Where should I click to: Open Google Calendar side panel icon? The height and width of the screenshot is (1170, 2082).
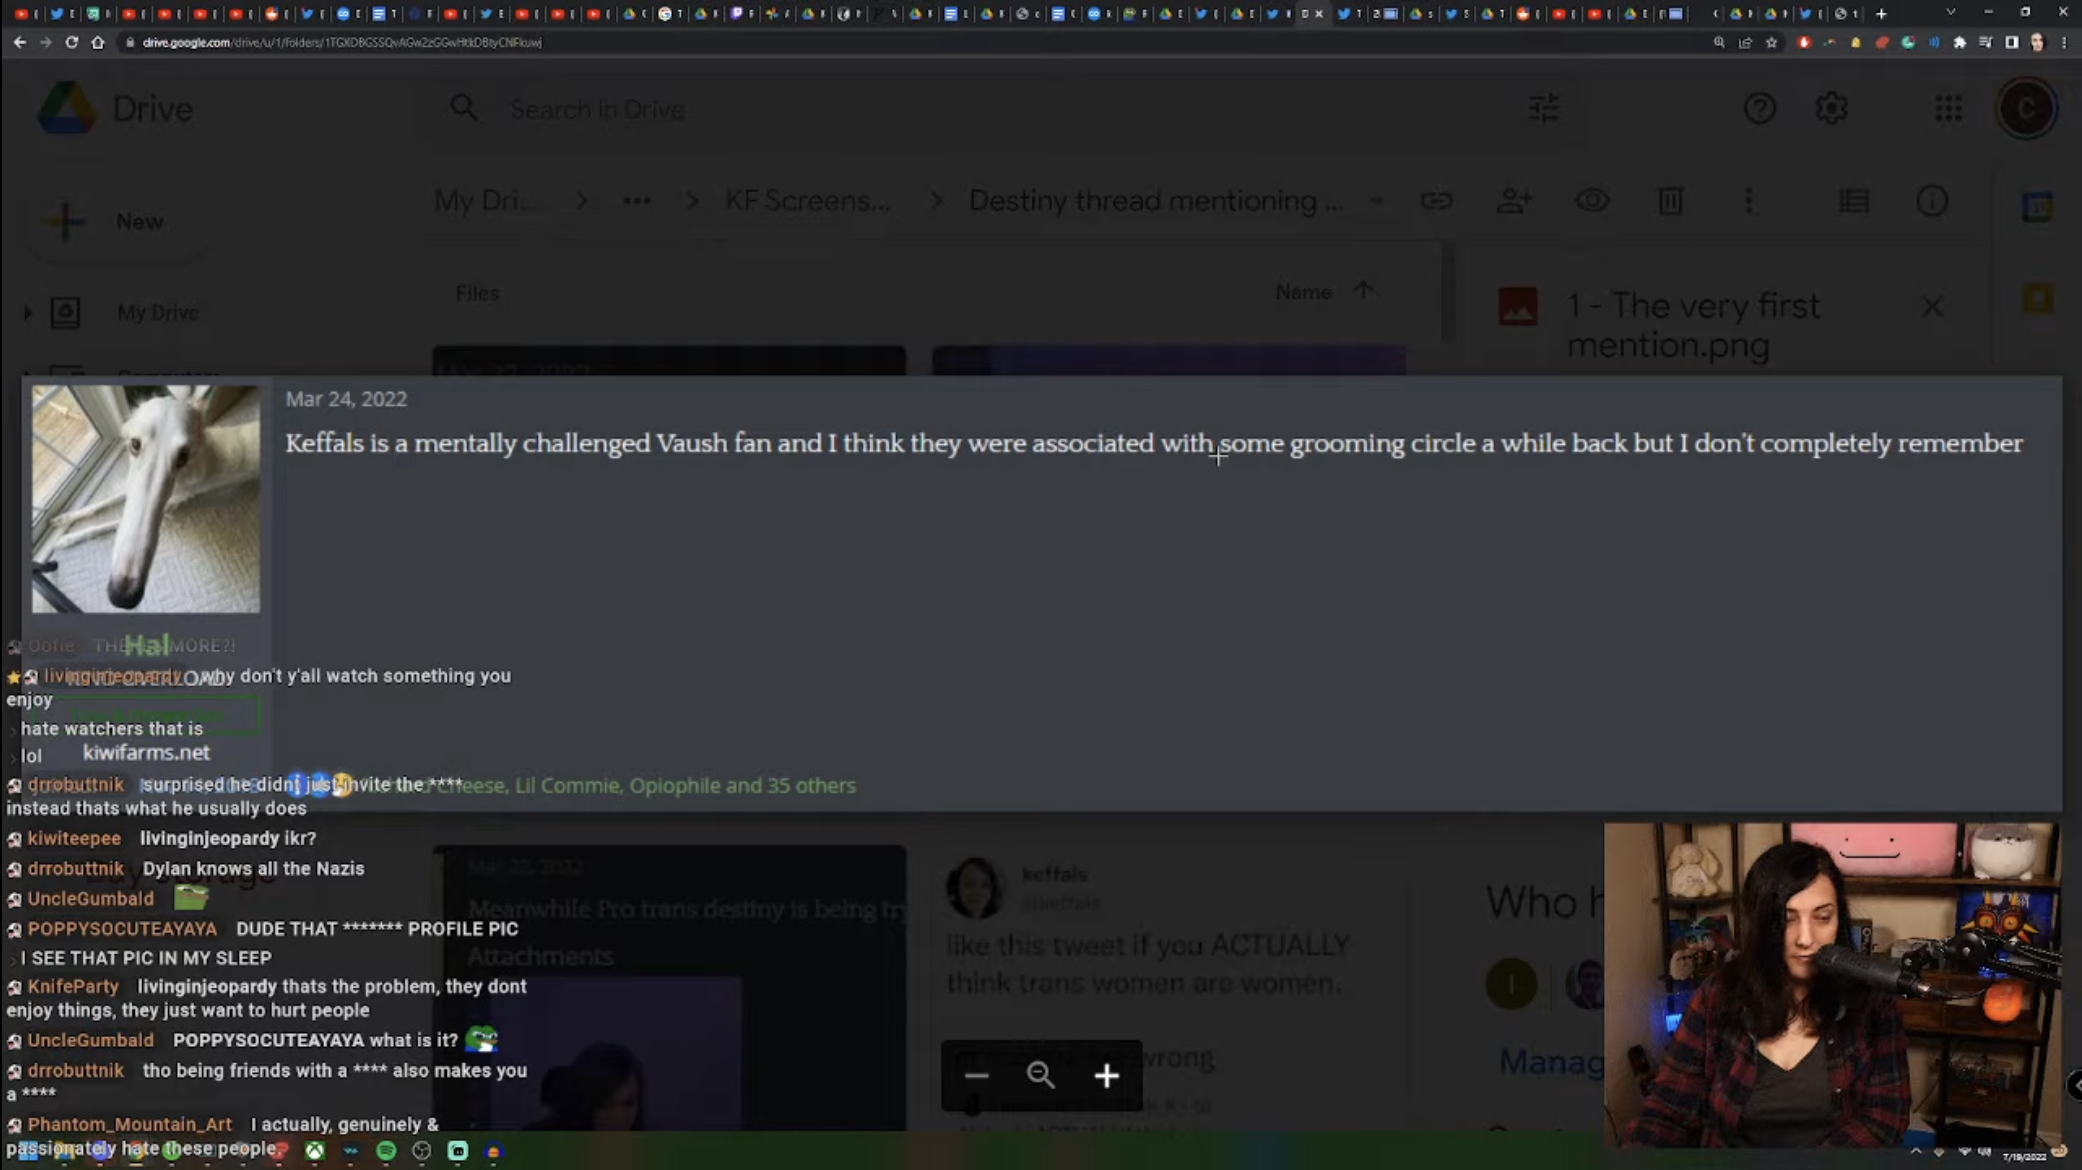[x=2037, y=207]
